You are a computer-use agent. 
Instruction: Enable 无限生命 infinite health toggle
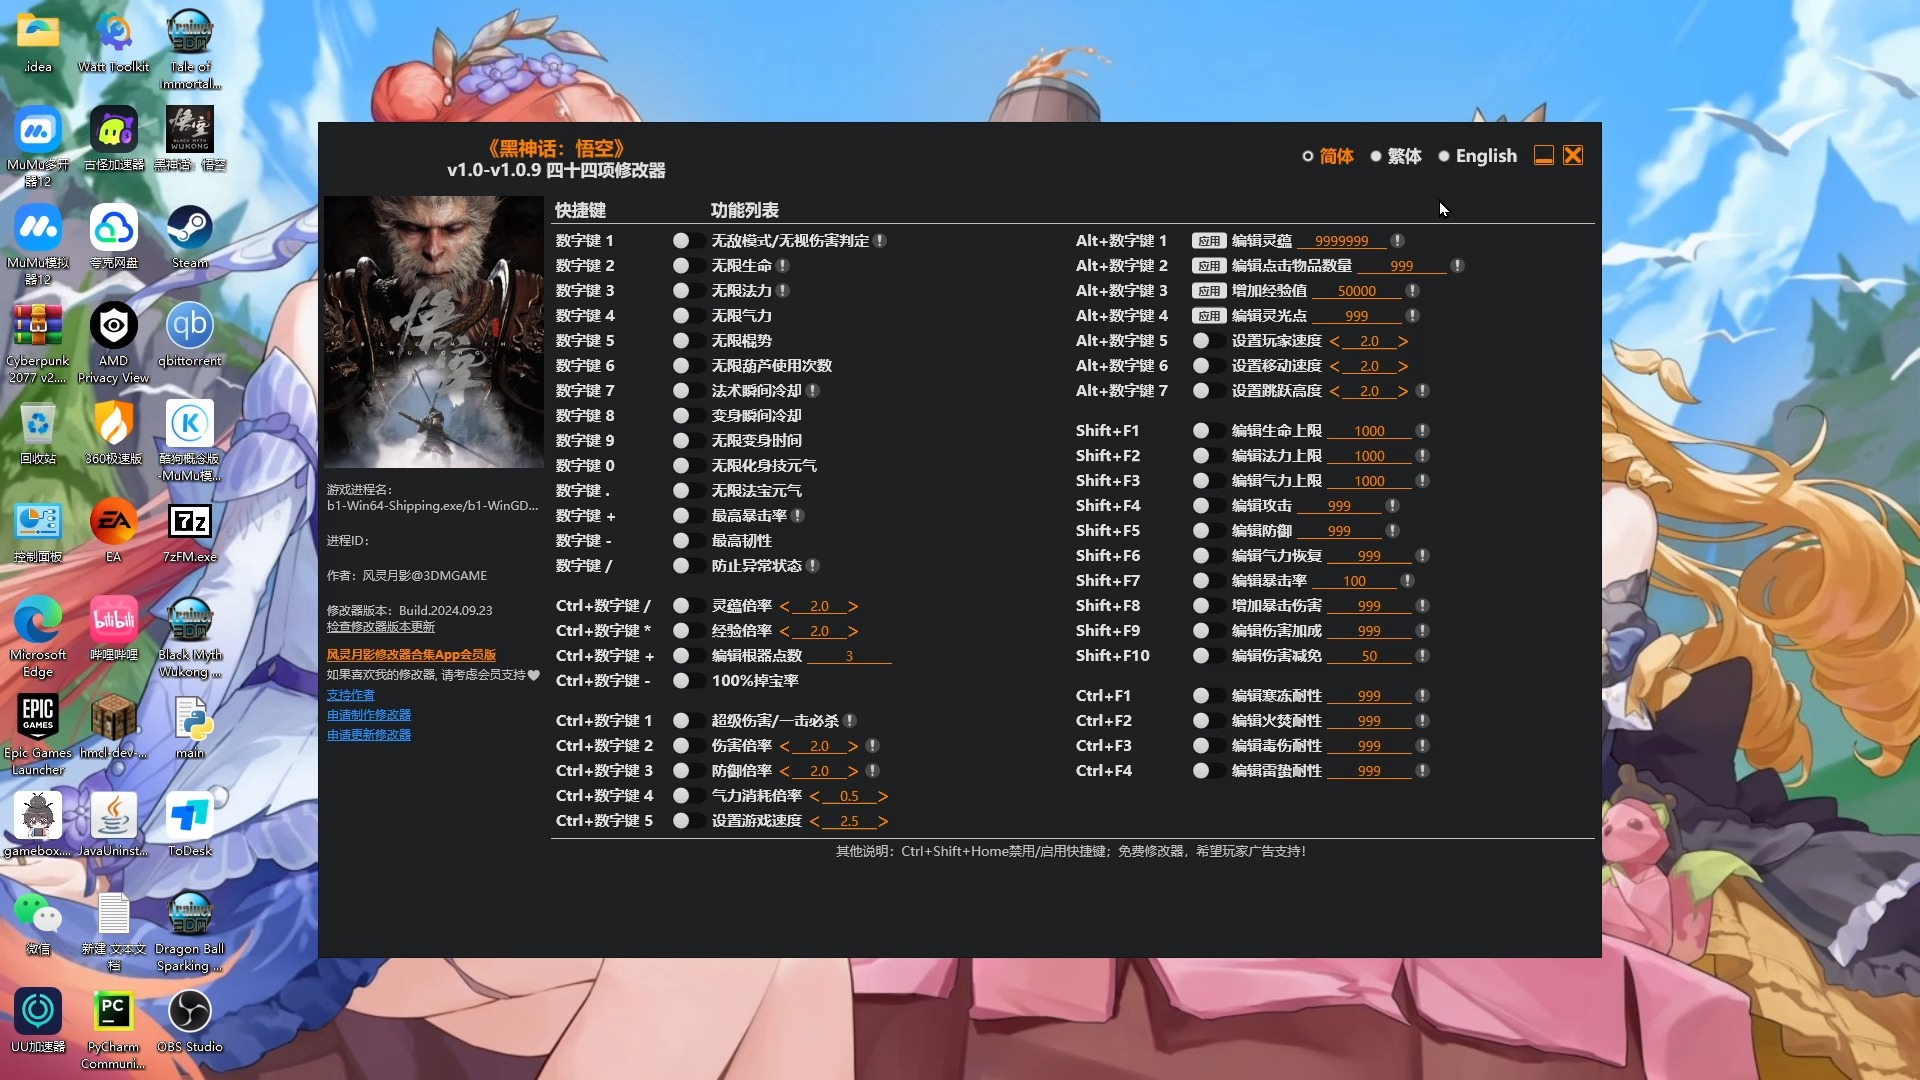680,265
